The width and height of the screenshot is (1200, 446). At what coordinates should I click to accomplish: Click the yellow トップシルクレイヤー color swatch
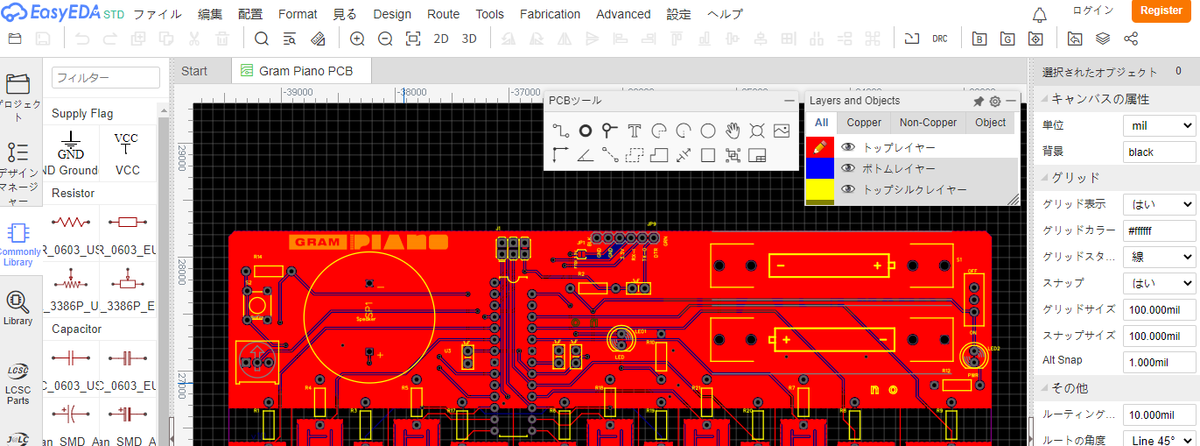pyautogui.click(x=820, y=190)
